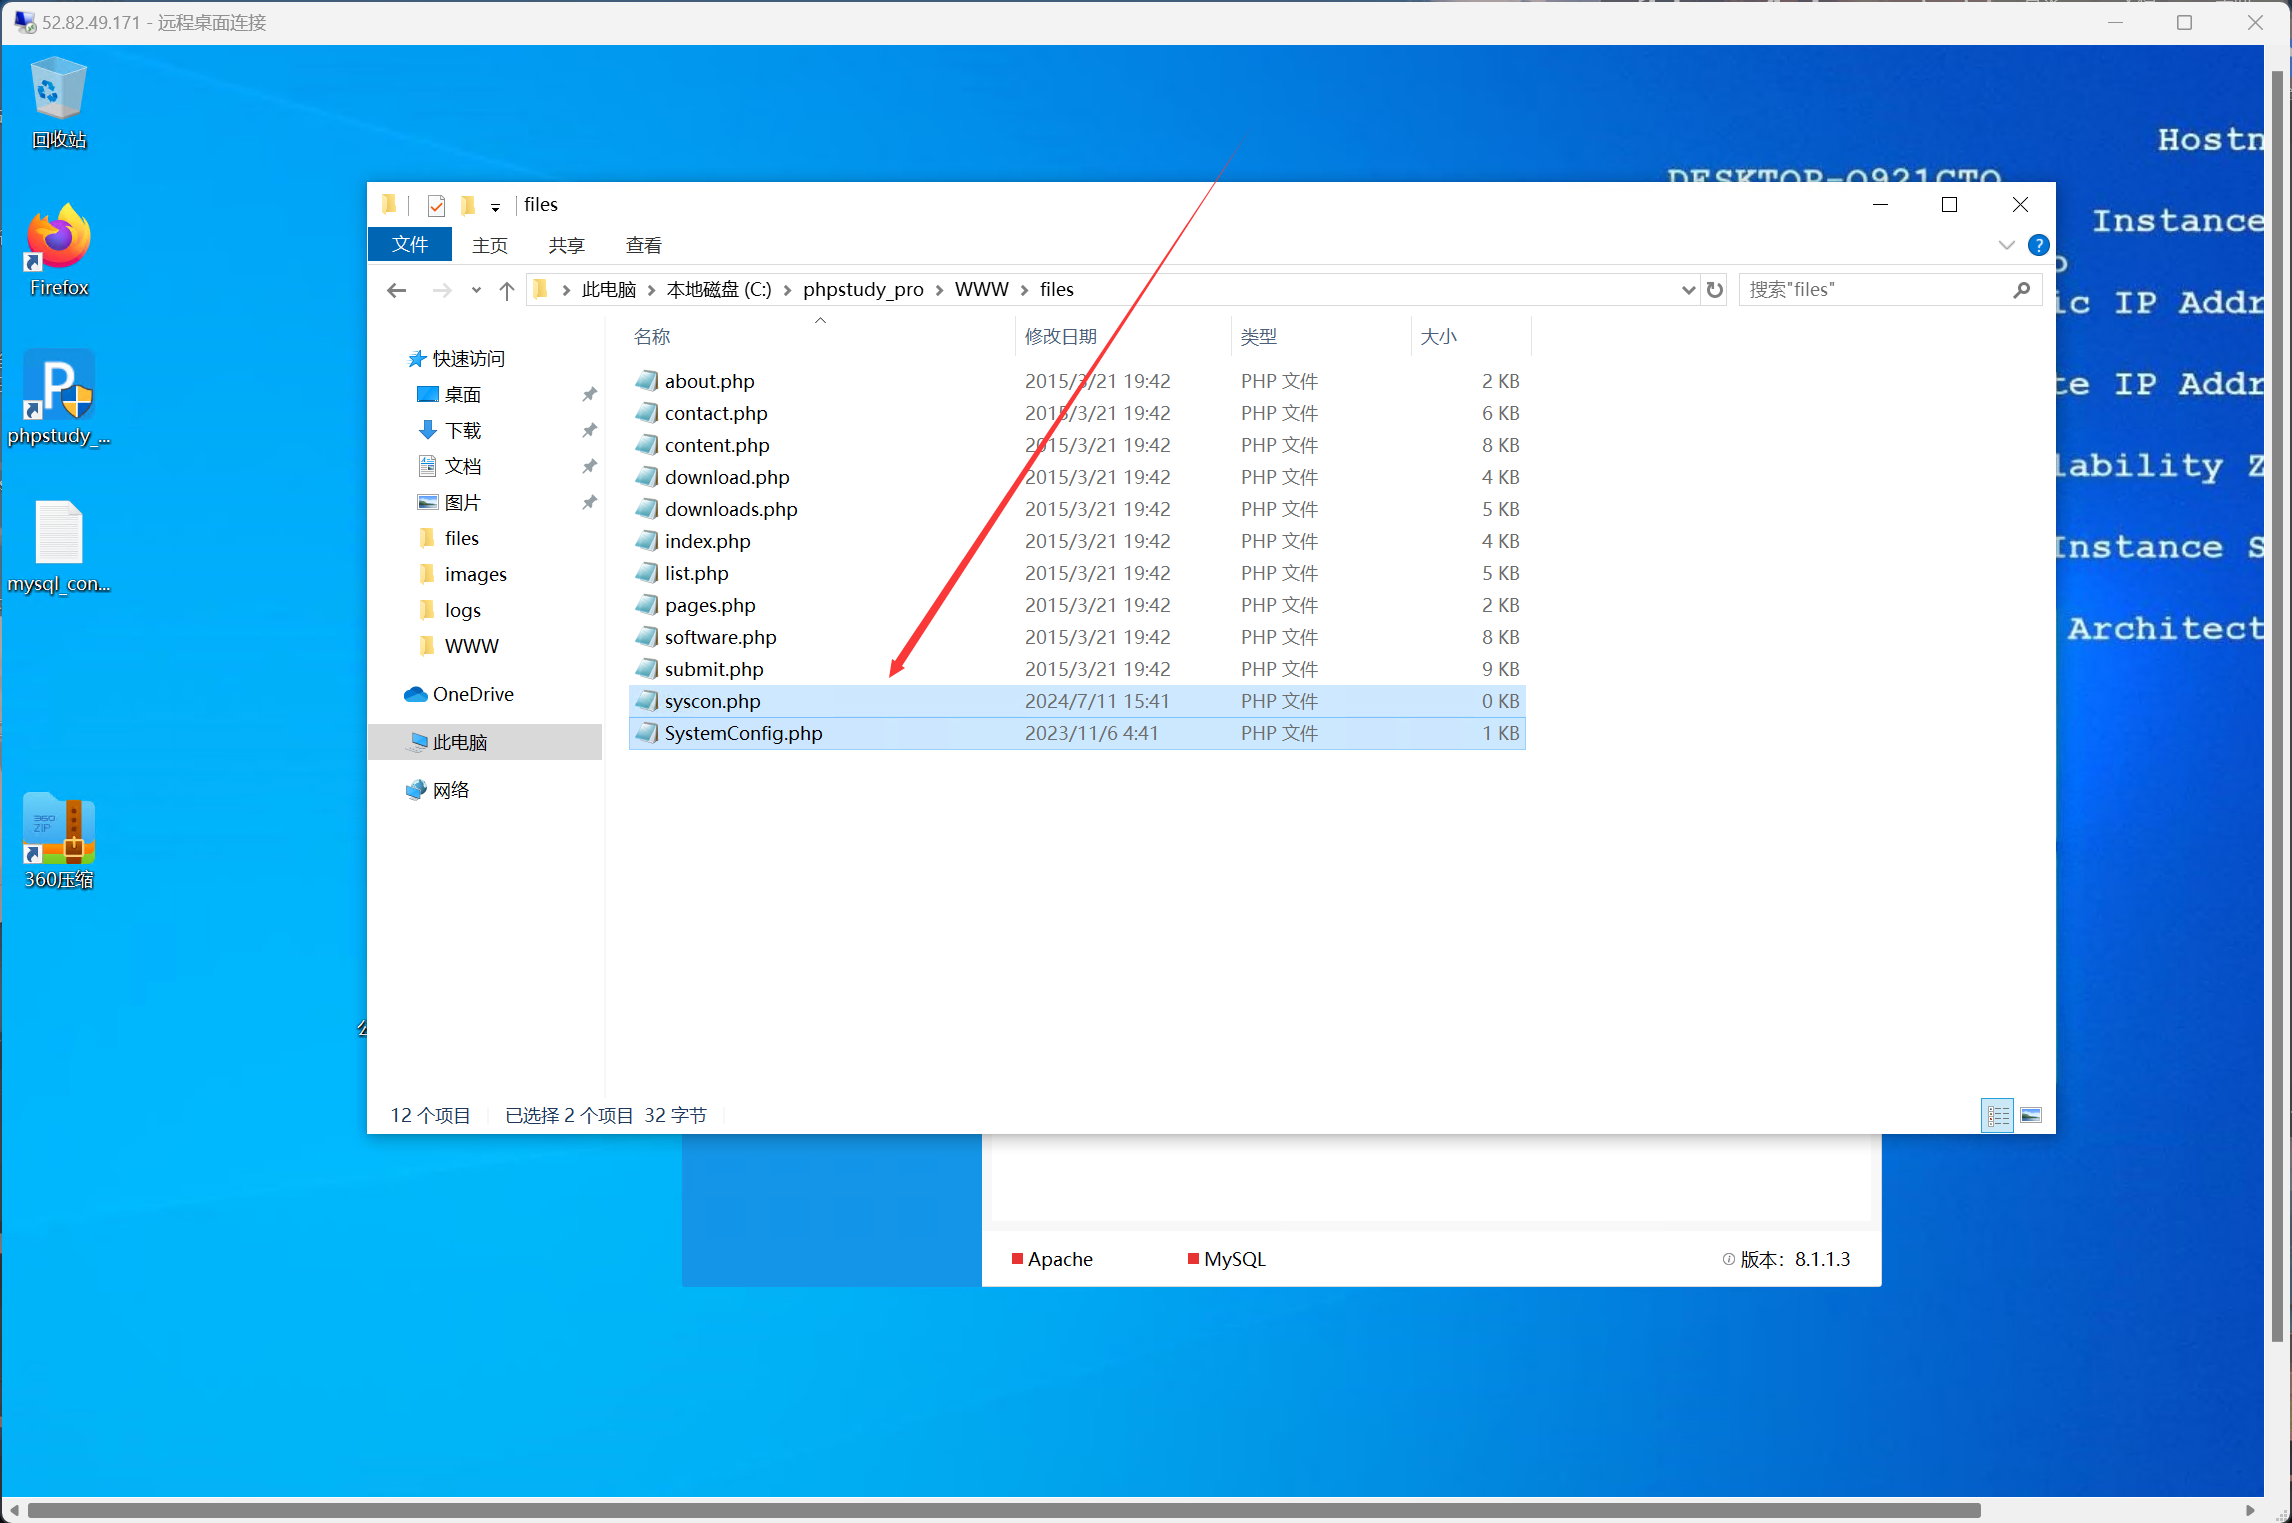Open the Explorer help icon

pos(2038,245)
